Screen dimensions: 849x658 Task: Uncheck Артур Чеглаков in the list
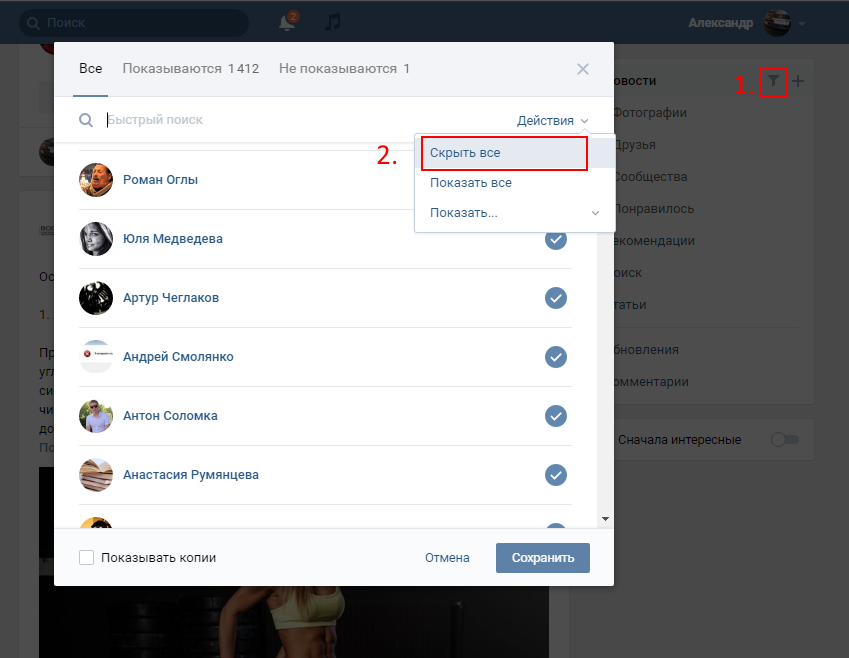click(x=556, y=298)
